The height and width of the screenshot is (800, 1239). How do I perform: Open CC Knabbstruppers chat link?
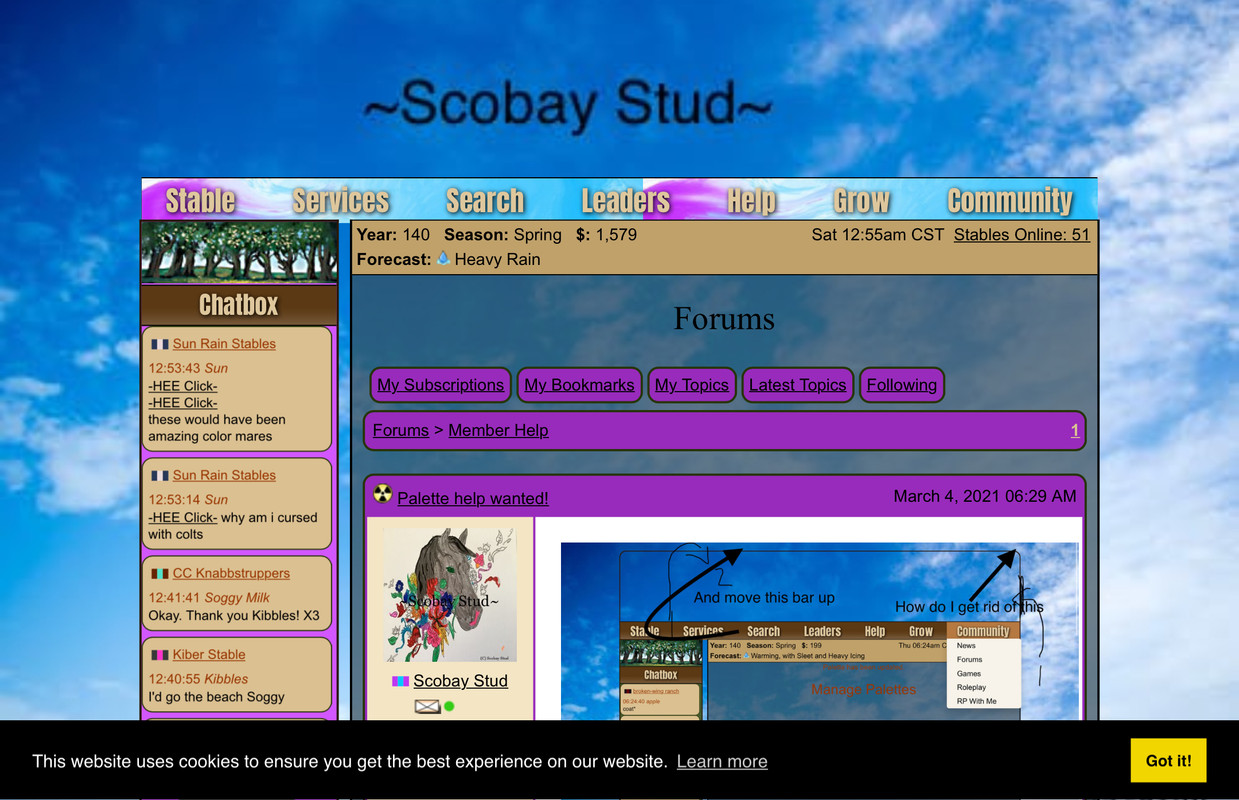coord(231,574)
